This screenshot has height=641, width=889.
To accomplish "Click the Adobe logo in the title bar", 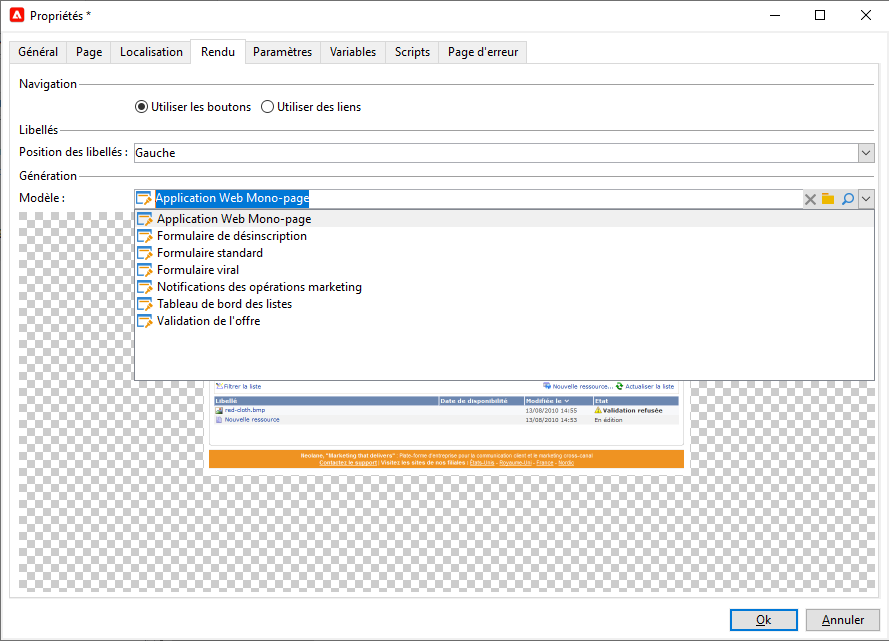I will coord(17,15).
